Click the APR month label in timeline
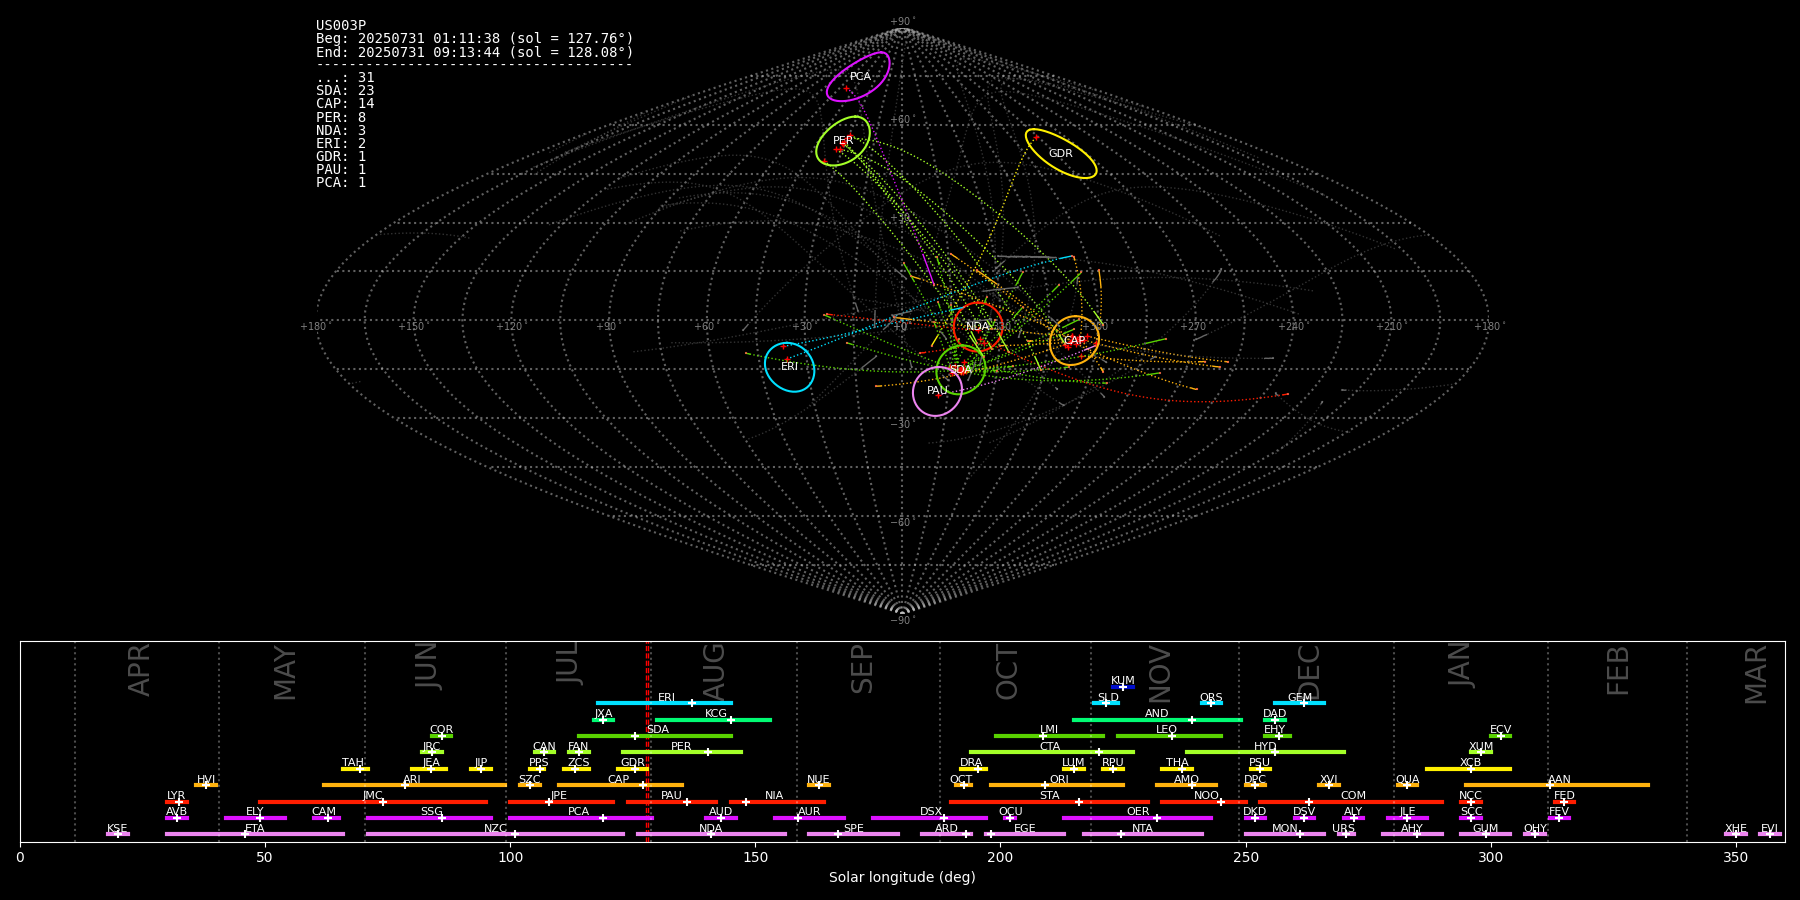 [x=139, y=670]
